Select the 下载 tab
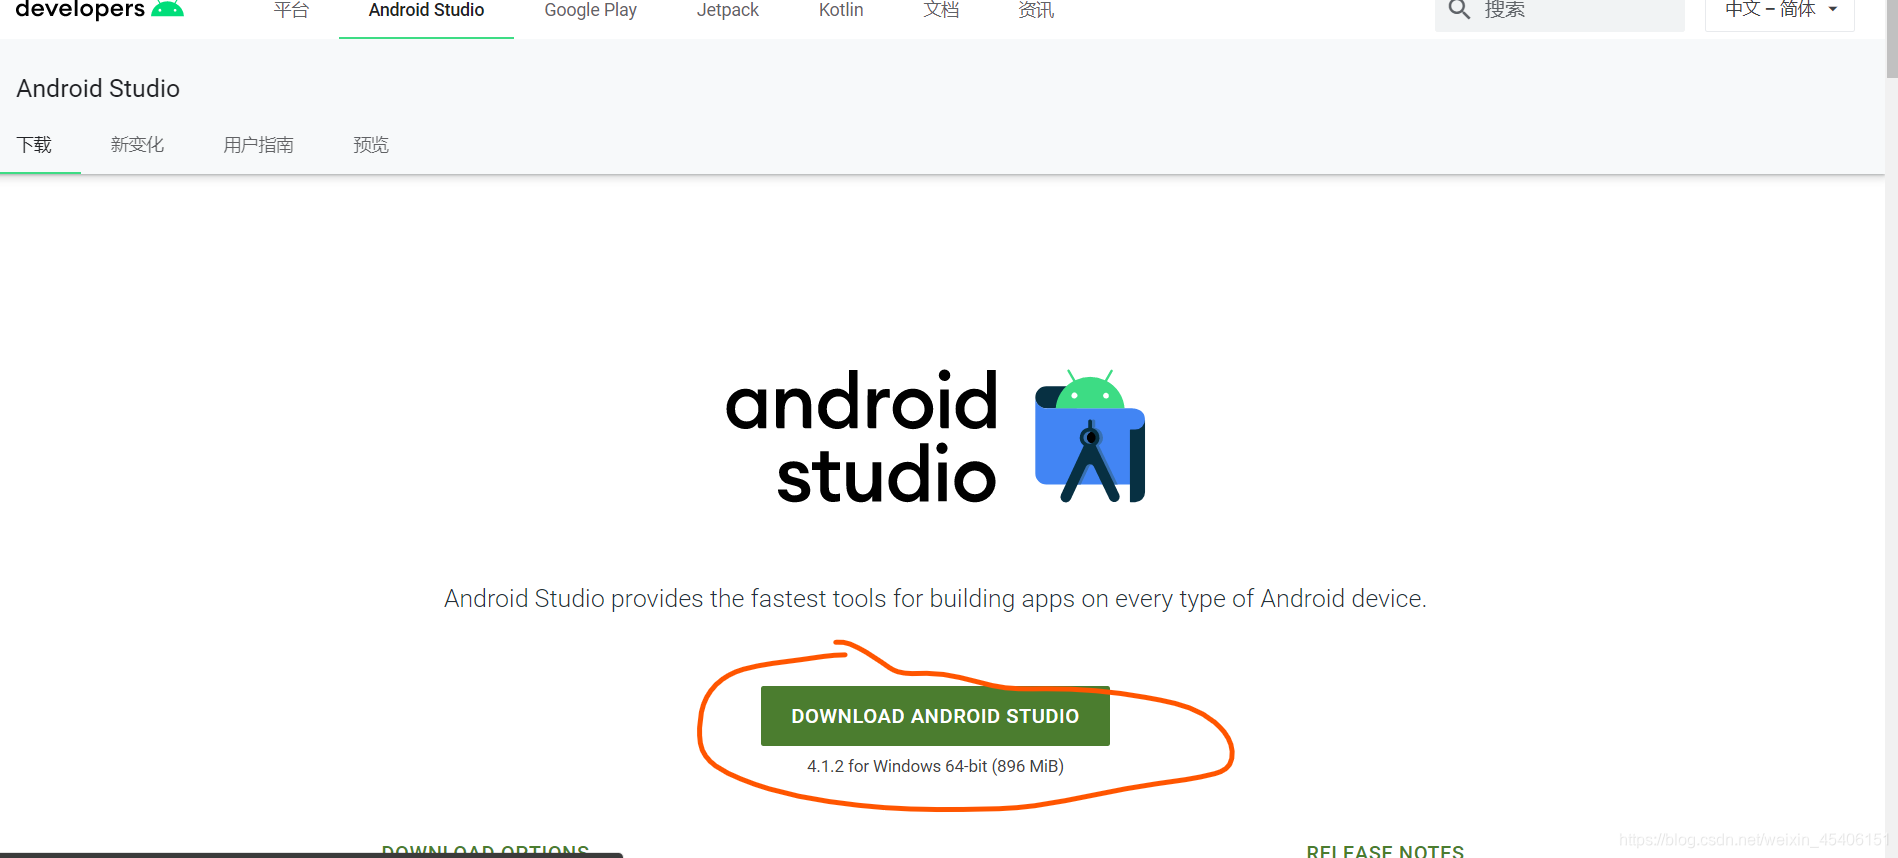Screen dimensions: 1898x858 coord(34,145)
